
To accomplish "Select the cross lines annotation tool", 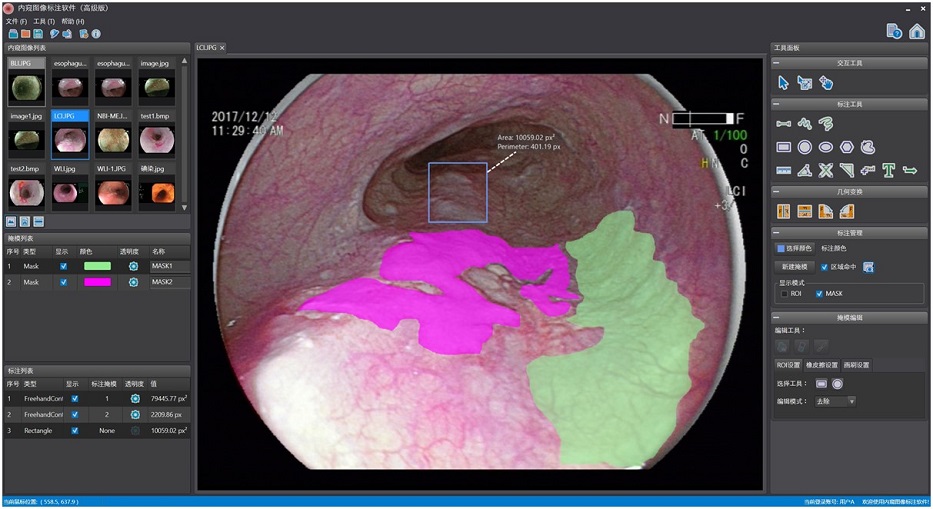I will click(825, 171).
